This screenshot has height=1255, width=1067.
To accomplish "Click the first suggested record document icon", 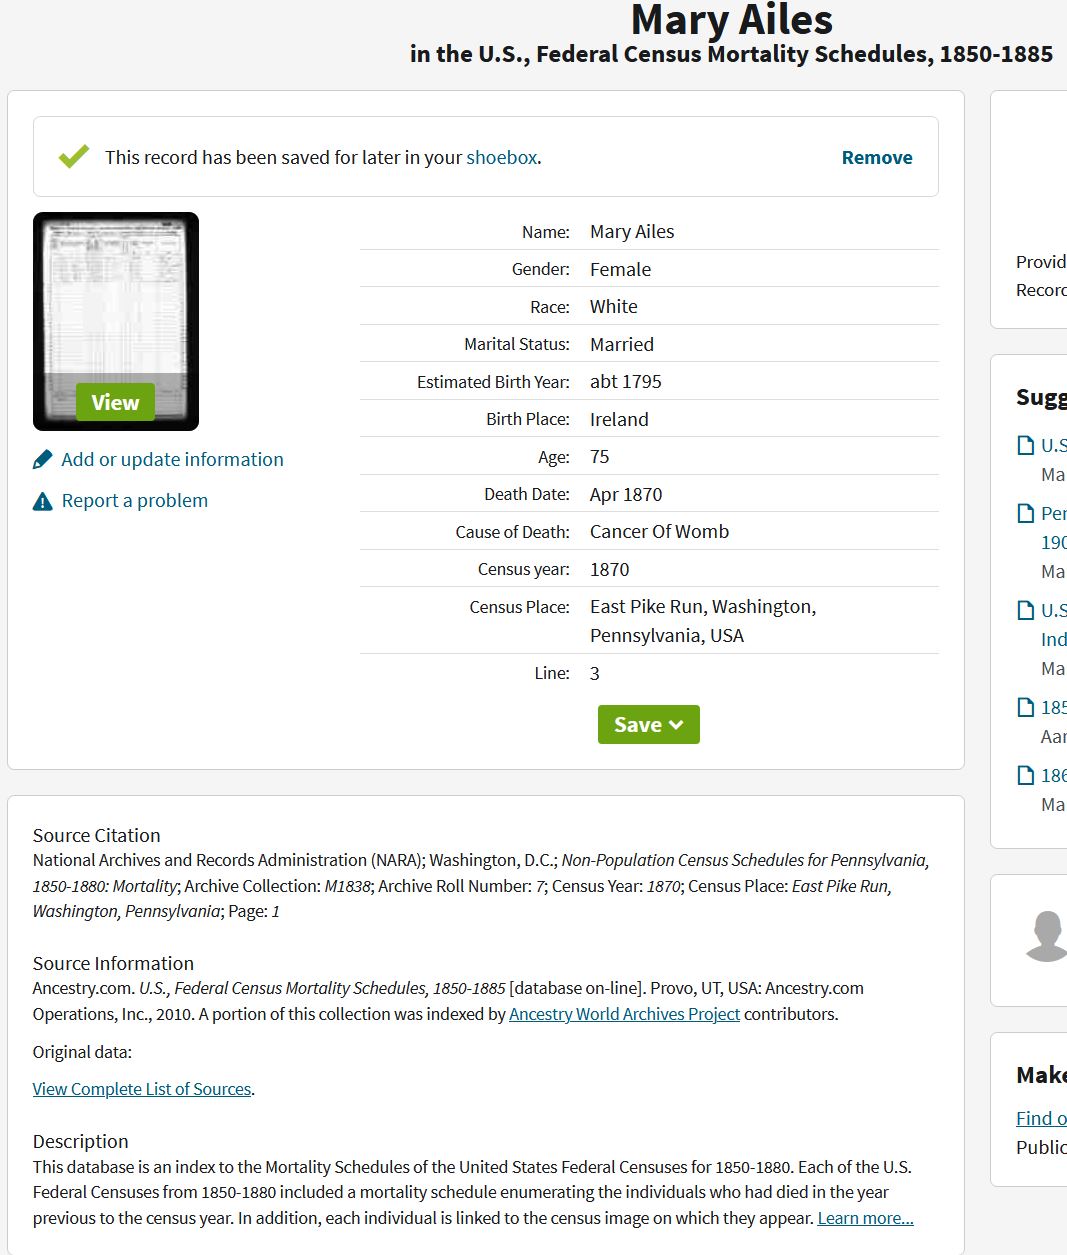I will click(x=1025, y=446).
